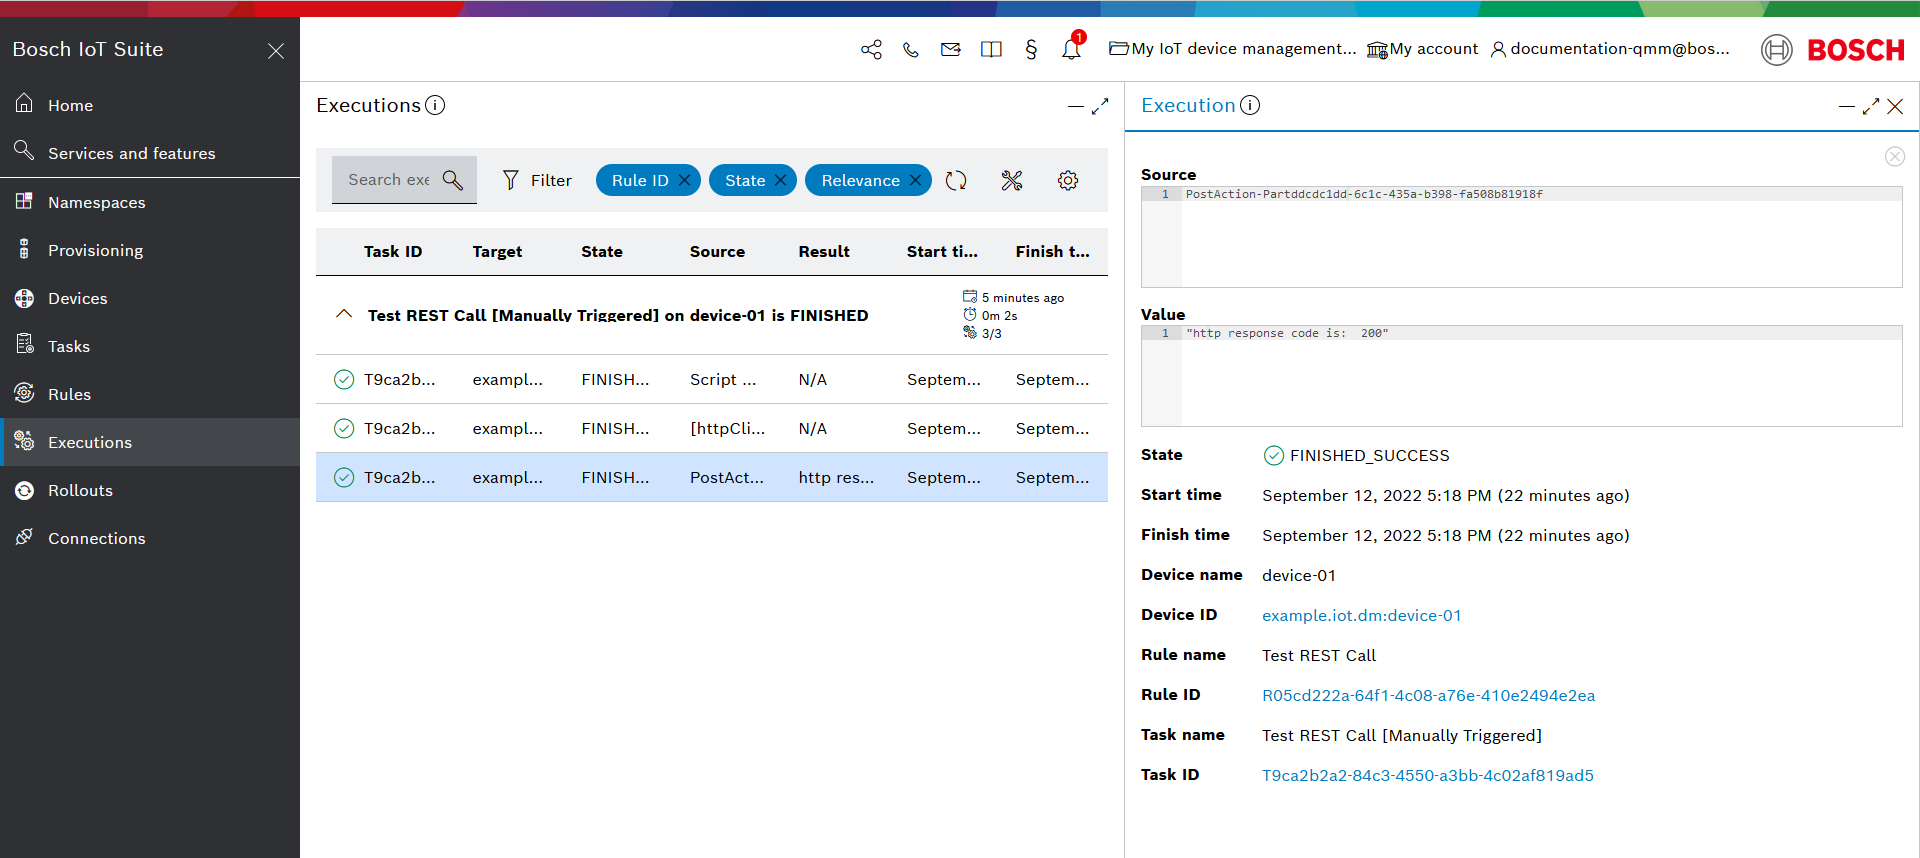Image resolution: width=1920 pixels, height=858 pixels.
Task: Open table settings gear icon
Action: pos(1068,180)
